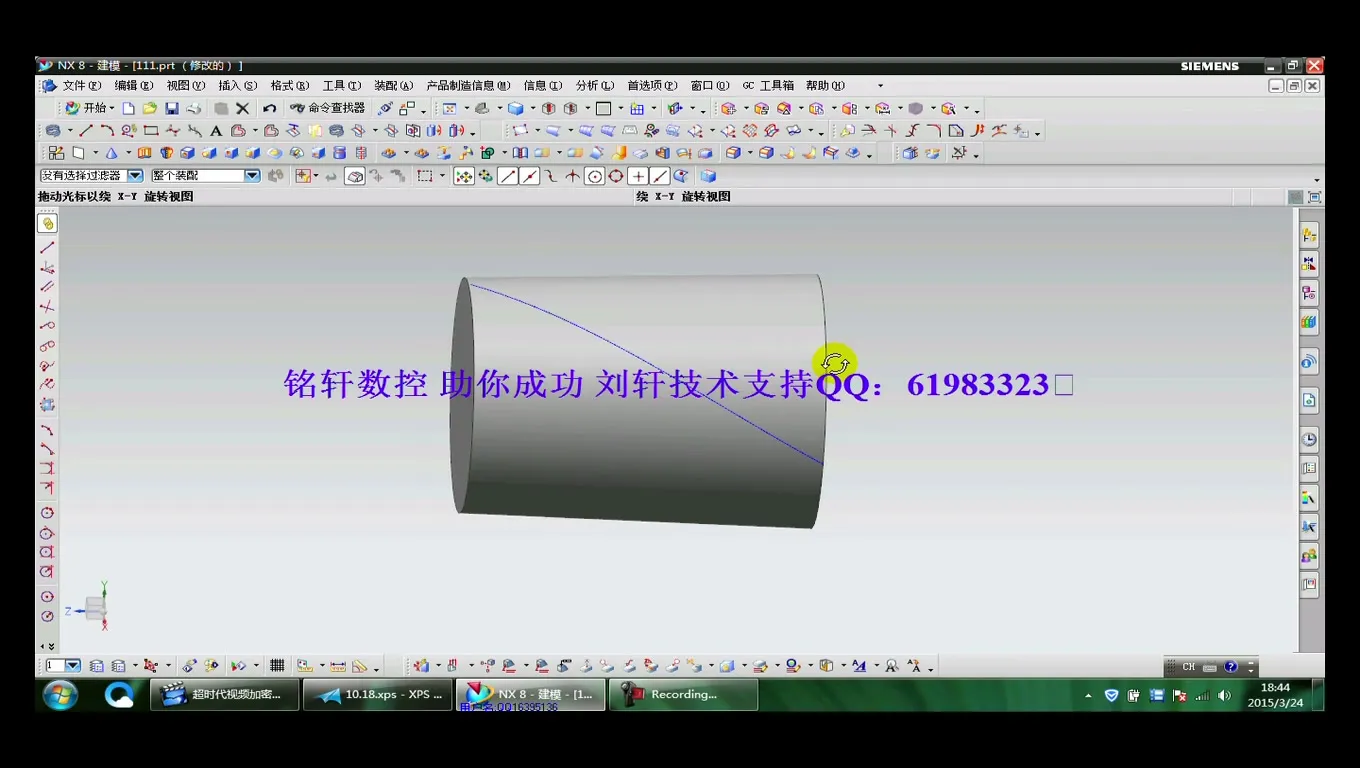Switch to the Recording app in the taskbar
The width and height of the screenshot is (1360, 768).
(683, 694)
